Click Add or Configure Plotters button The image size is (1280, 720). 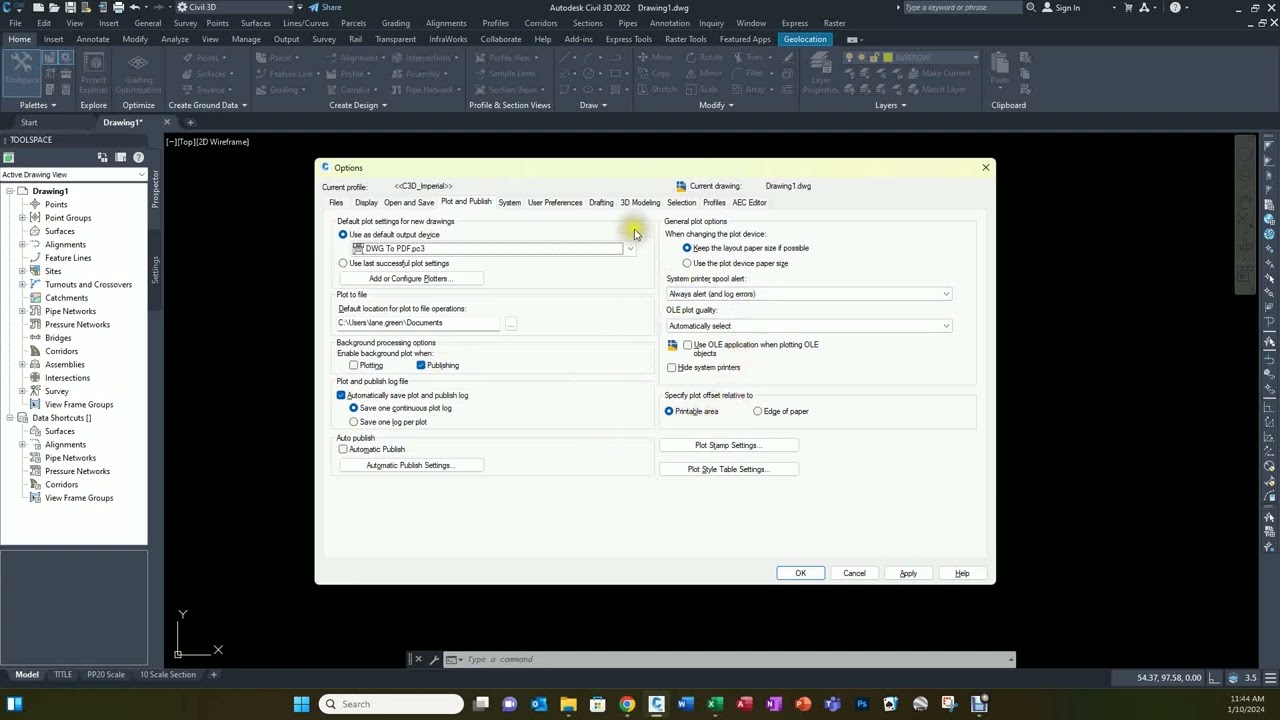pos(409,279)
